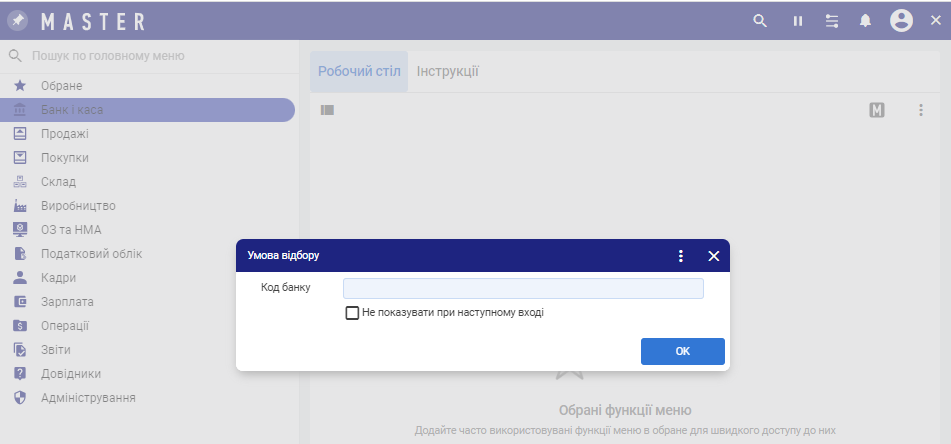Select Адміністрування in the sidebar

[88, 398]
